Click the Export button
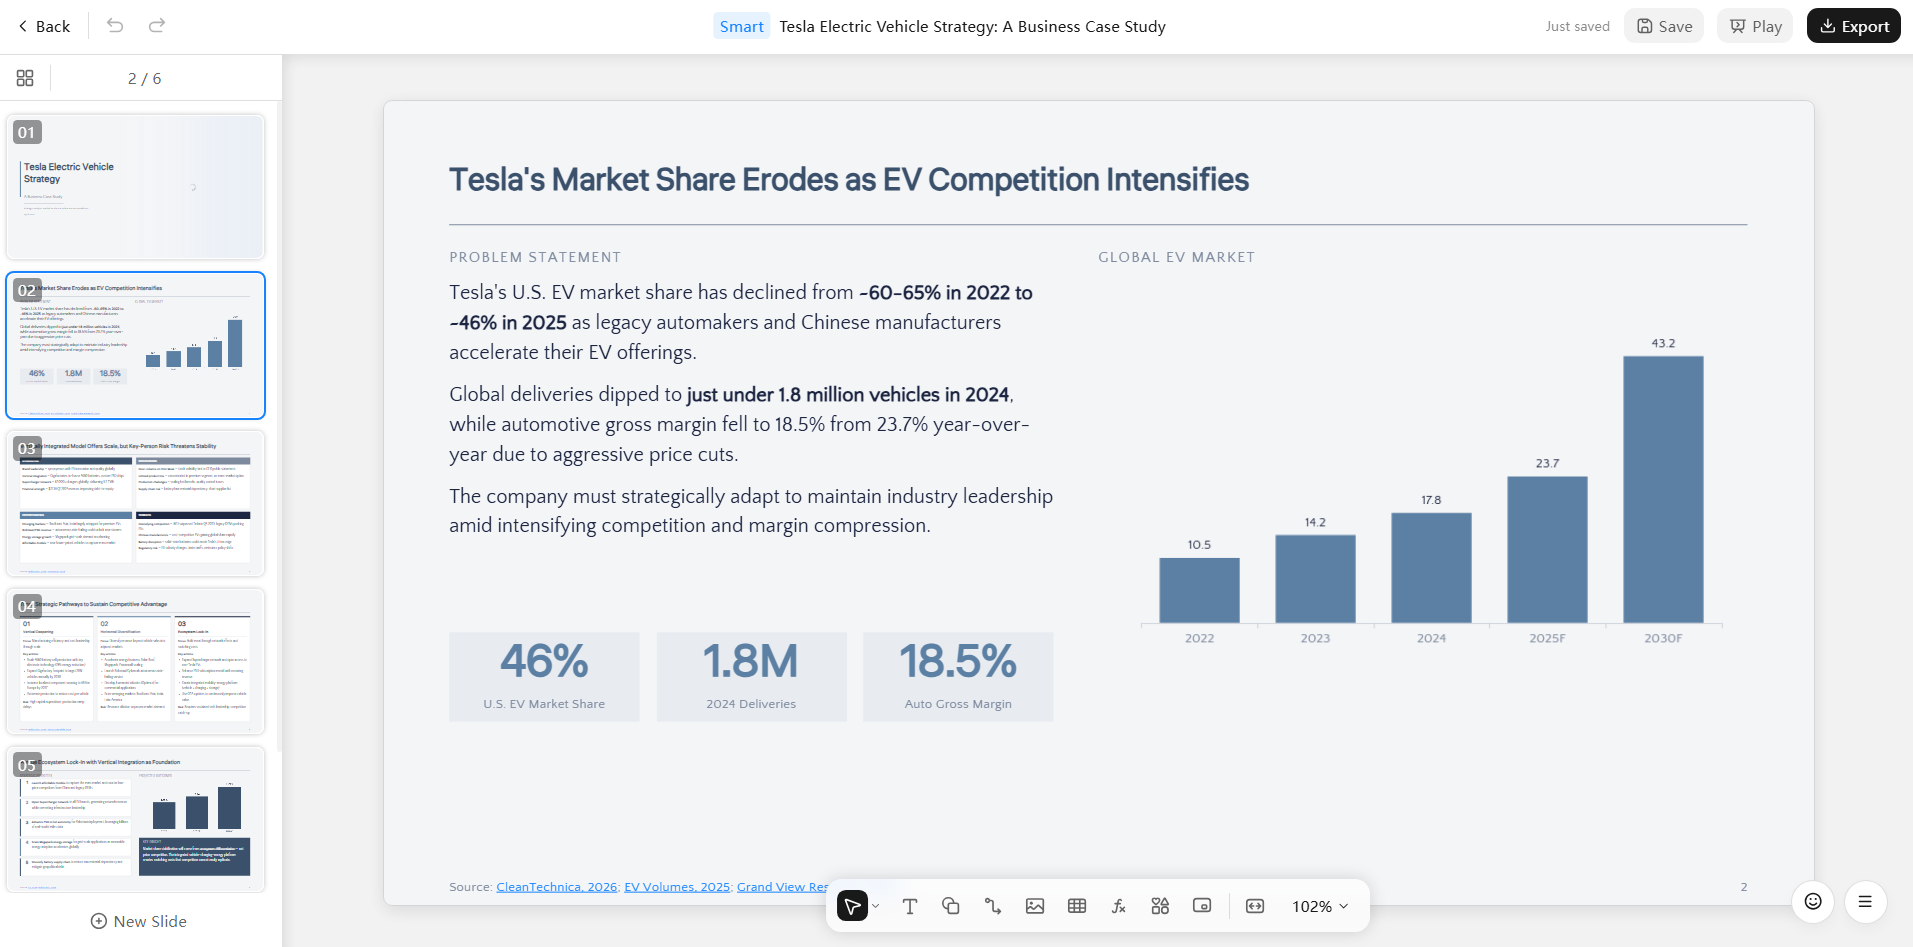The image size is (1913, 947). (x=1854, y=26)
